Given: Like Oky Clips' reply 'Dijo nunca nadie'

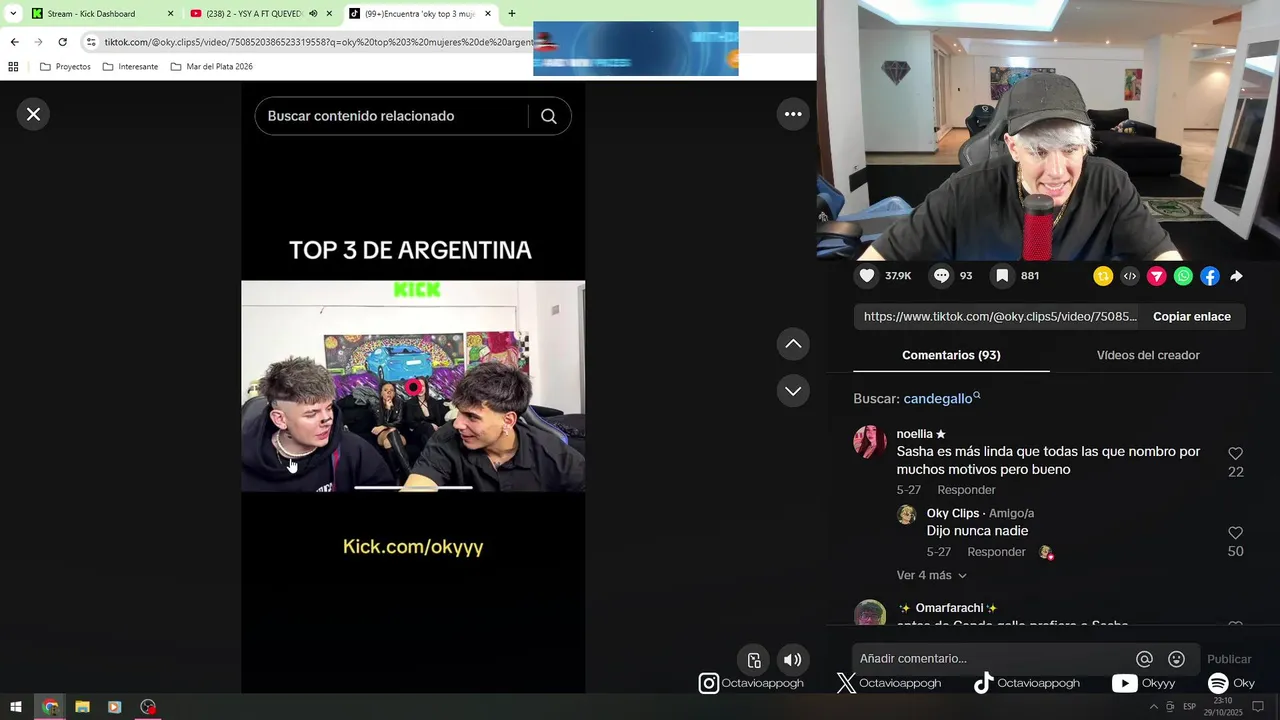Looking at the screenshot, I should [x=1235, y=533].
